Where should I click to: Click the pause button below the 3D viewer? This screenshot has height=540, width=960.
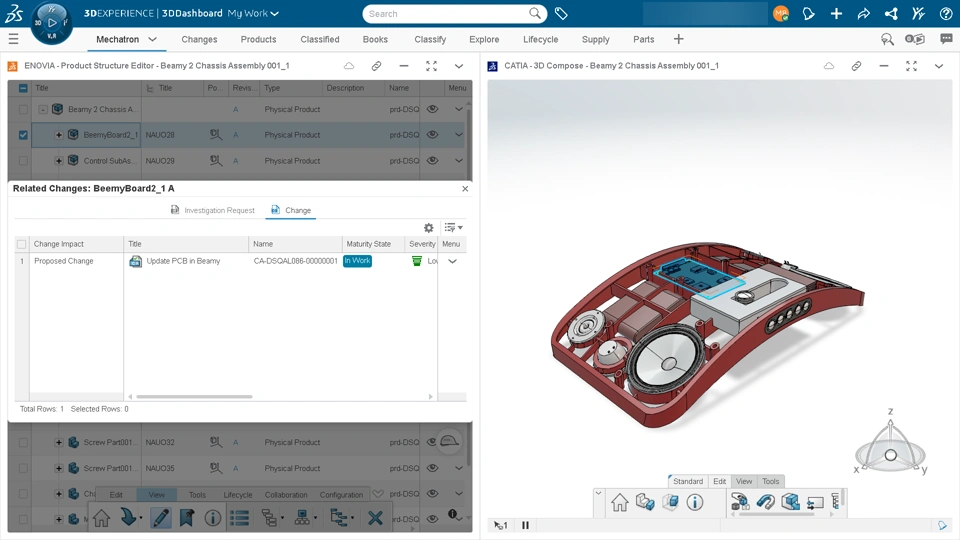(x=525, y=525)
